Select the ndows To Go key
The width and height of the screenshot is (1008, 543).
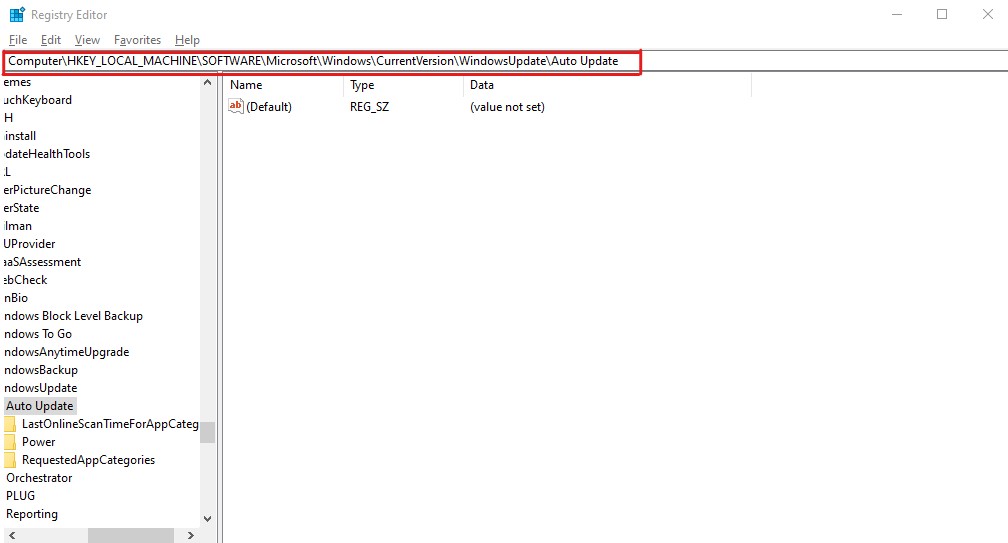[x=38, y=334]
